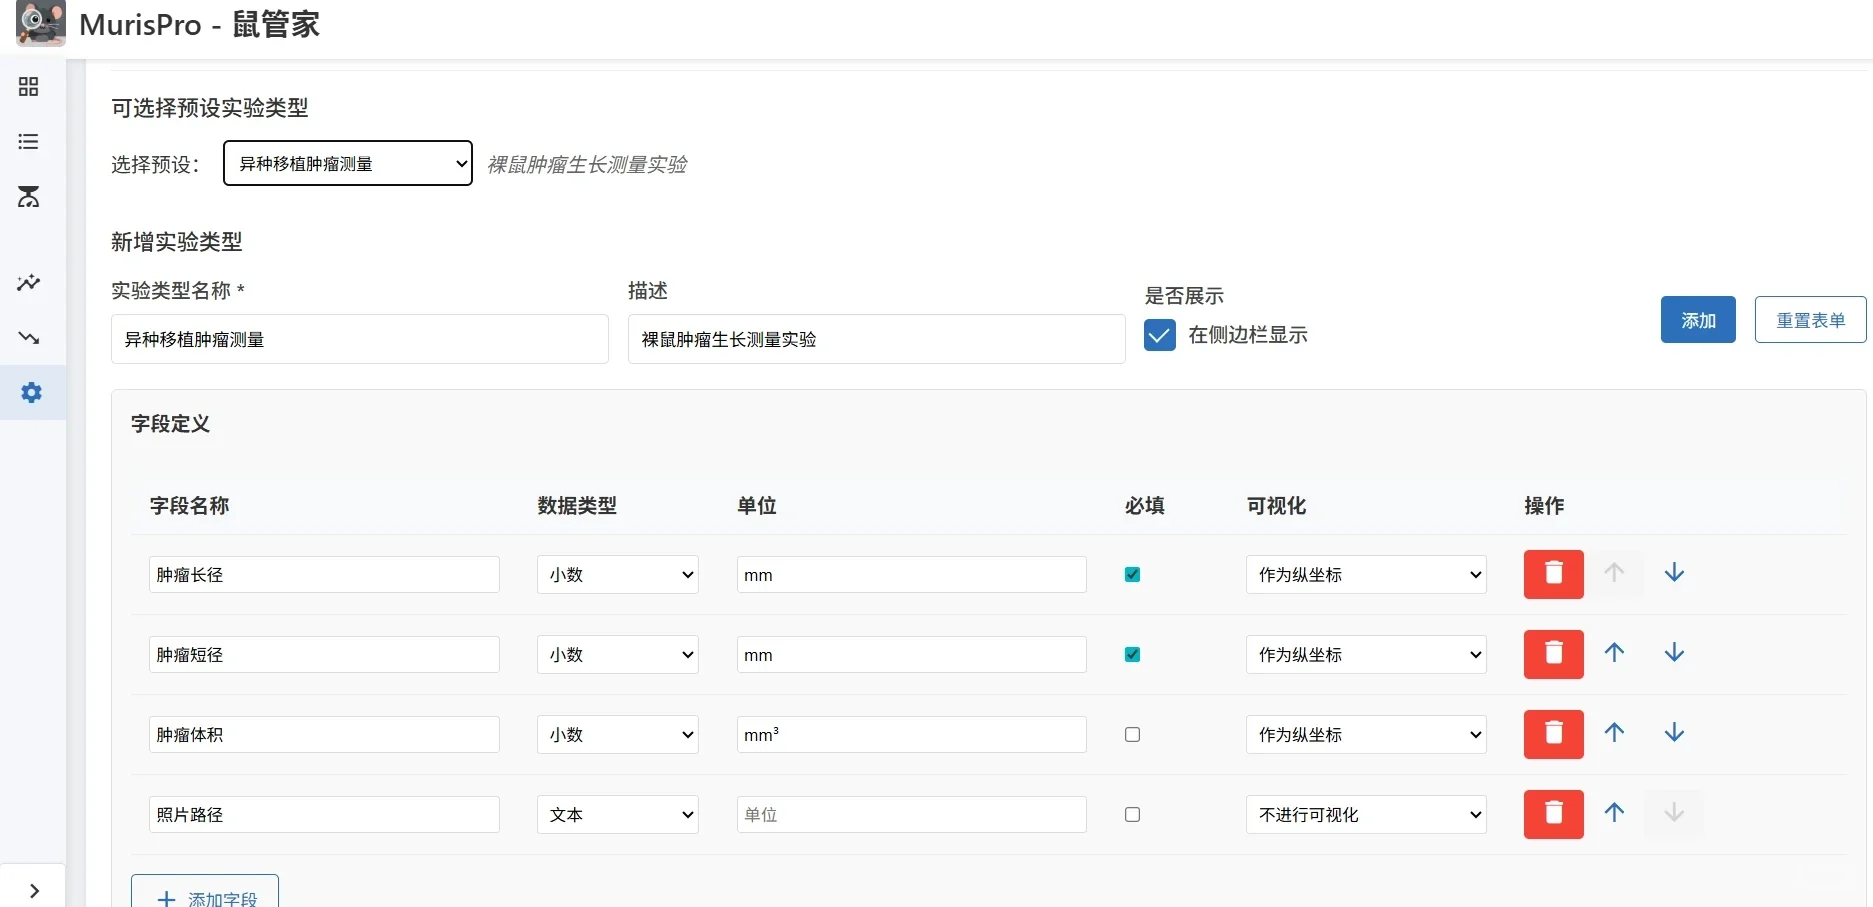
Task: Click the 添加字段 button
Action: [x=205, y=897]
